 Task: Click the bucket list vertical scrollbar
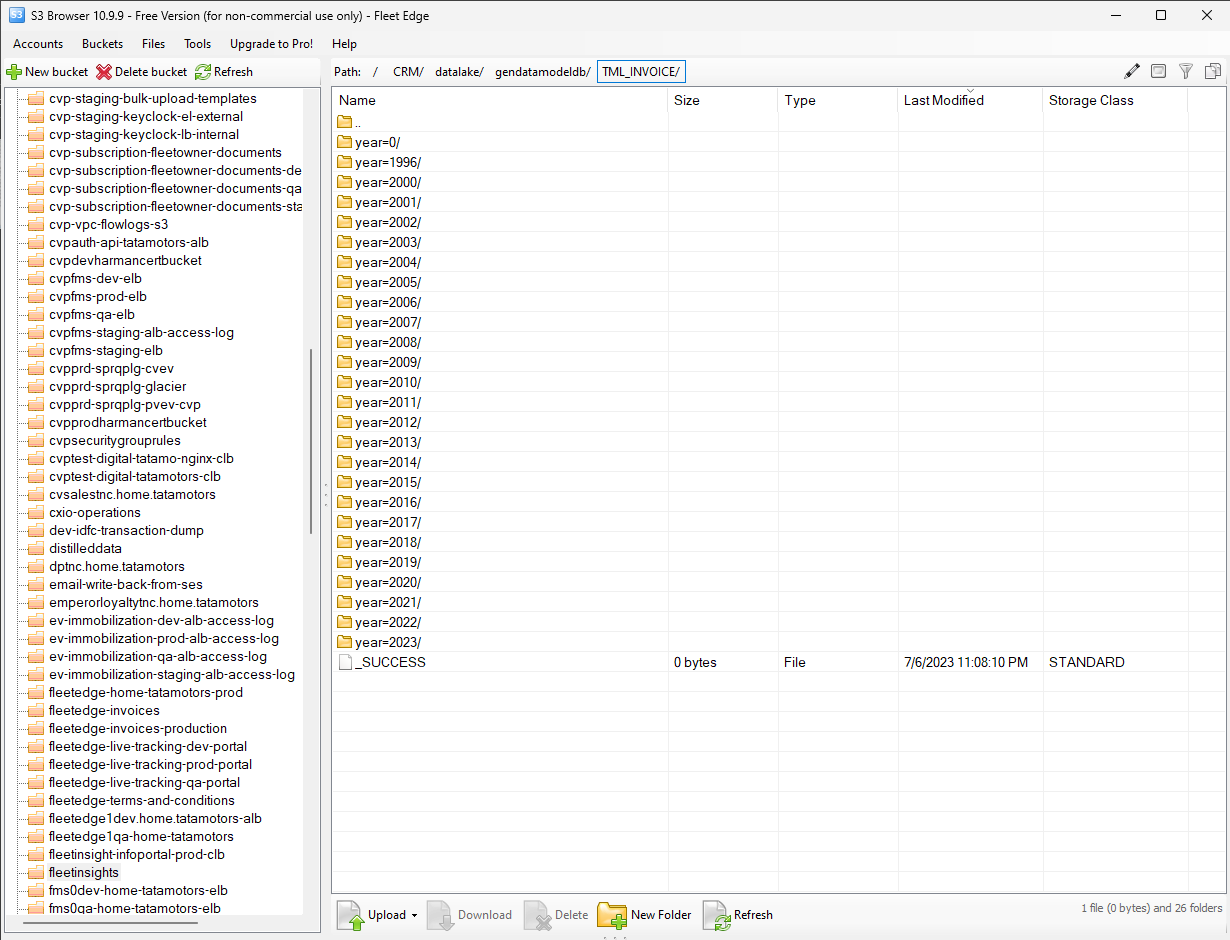311,440
